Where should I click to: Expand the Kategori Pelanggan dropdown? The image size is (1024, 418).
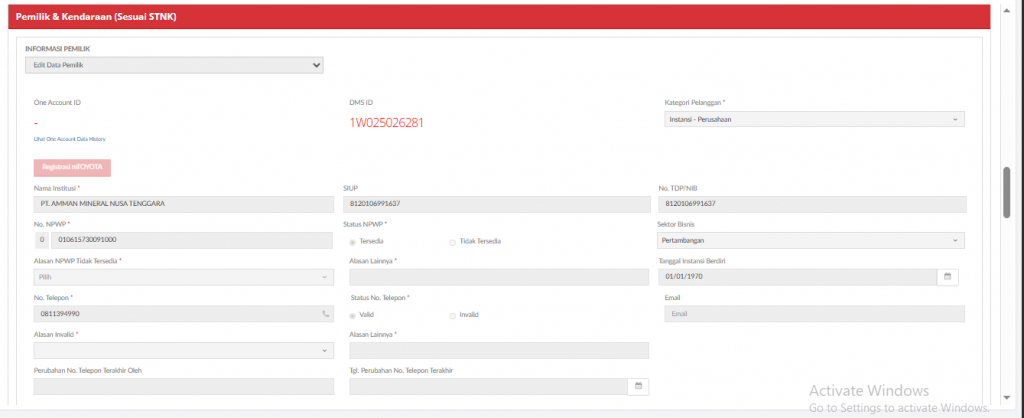click(811, 120)
